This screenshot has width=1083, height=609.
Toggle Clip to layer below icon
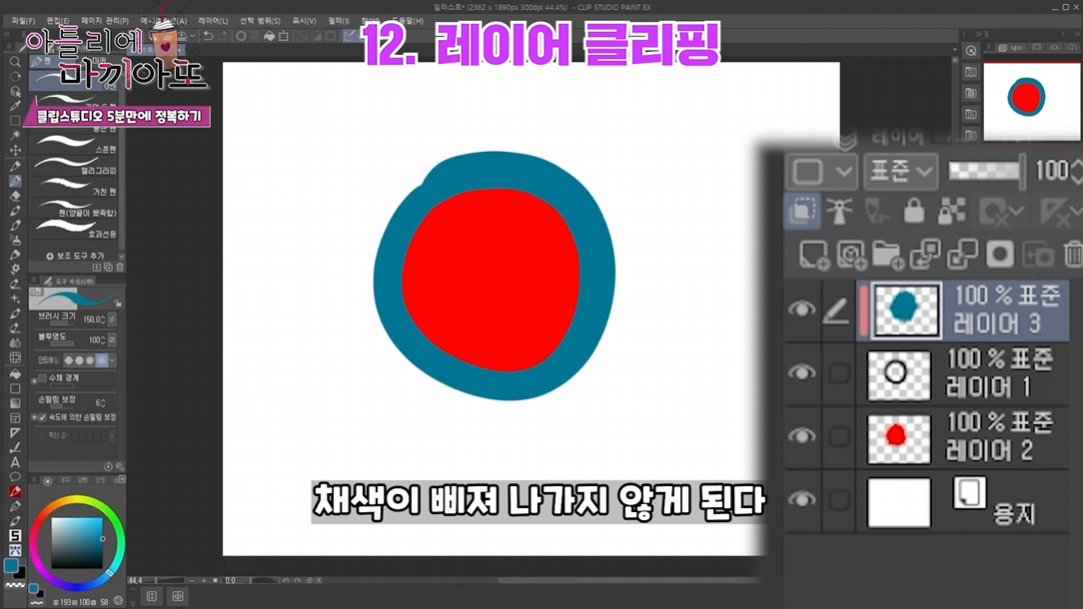803,211
